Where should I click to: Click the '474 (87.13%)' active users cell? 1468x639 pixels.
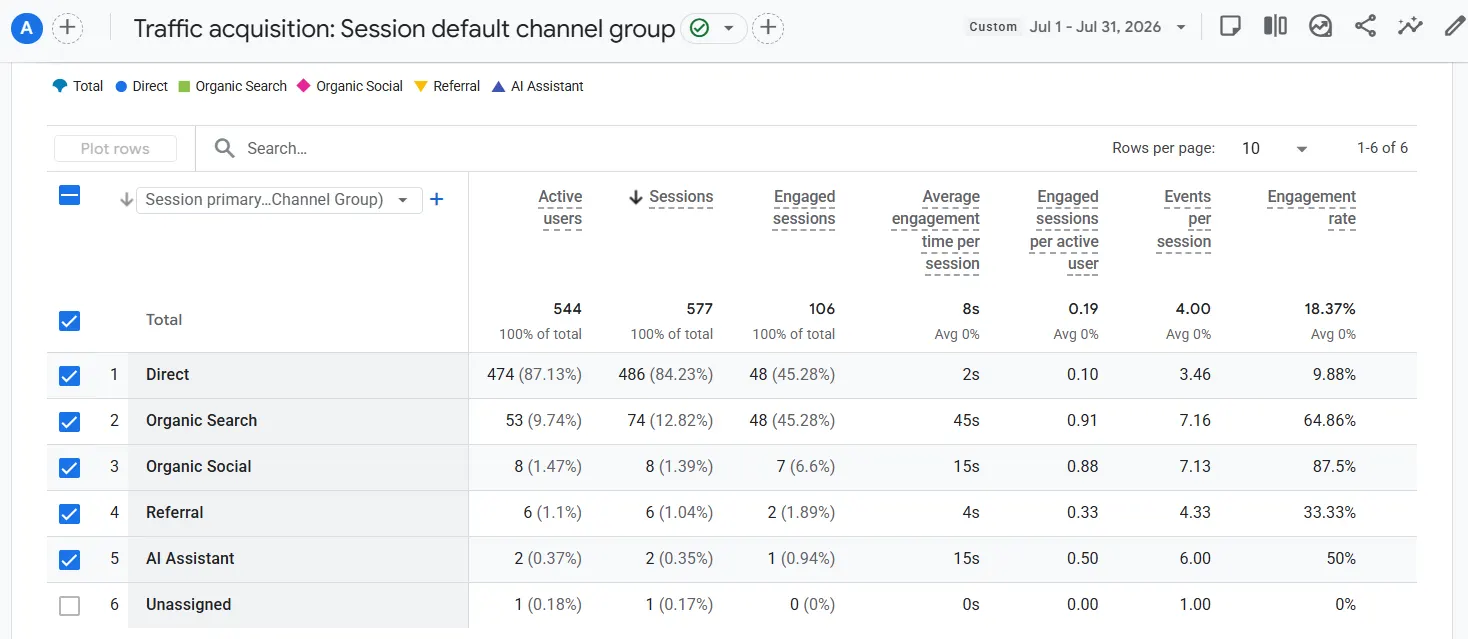click(534, 374)
